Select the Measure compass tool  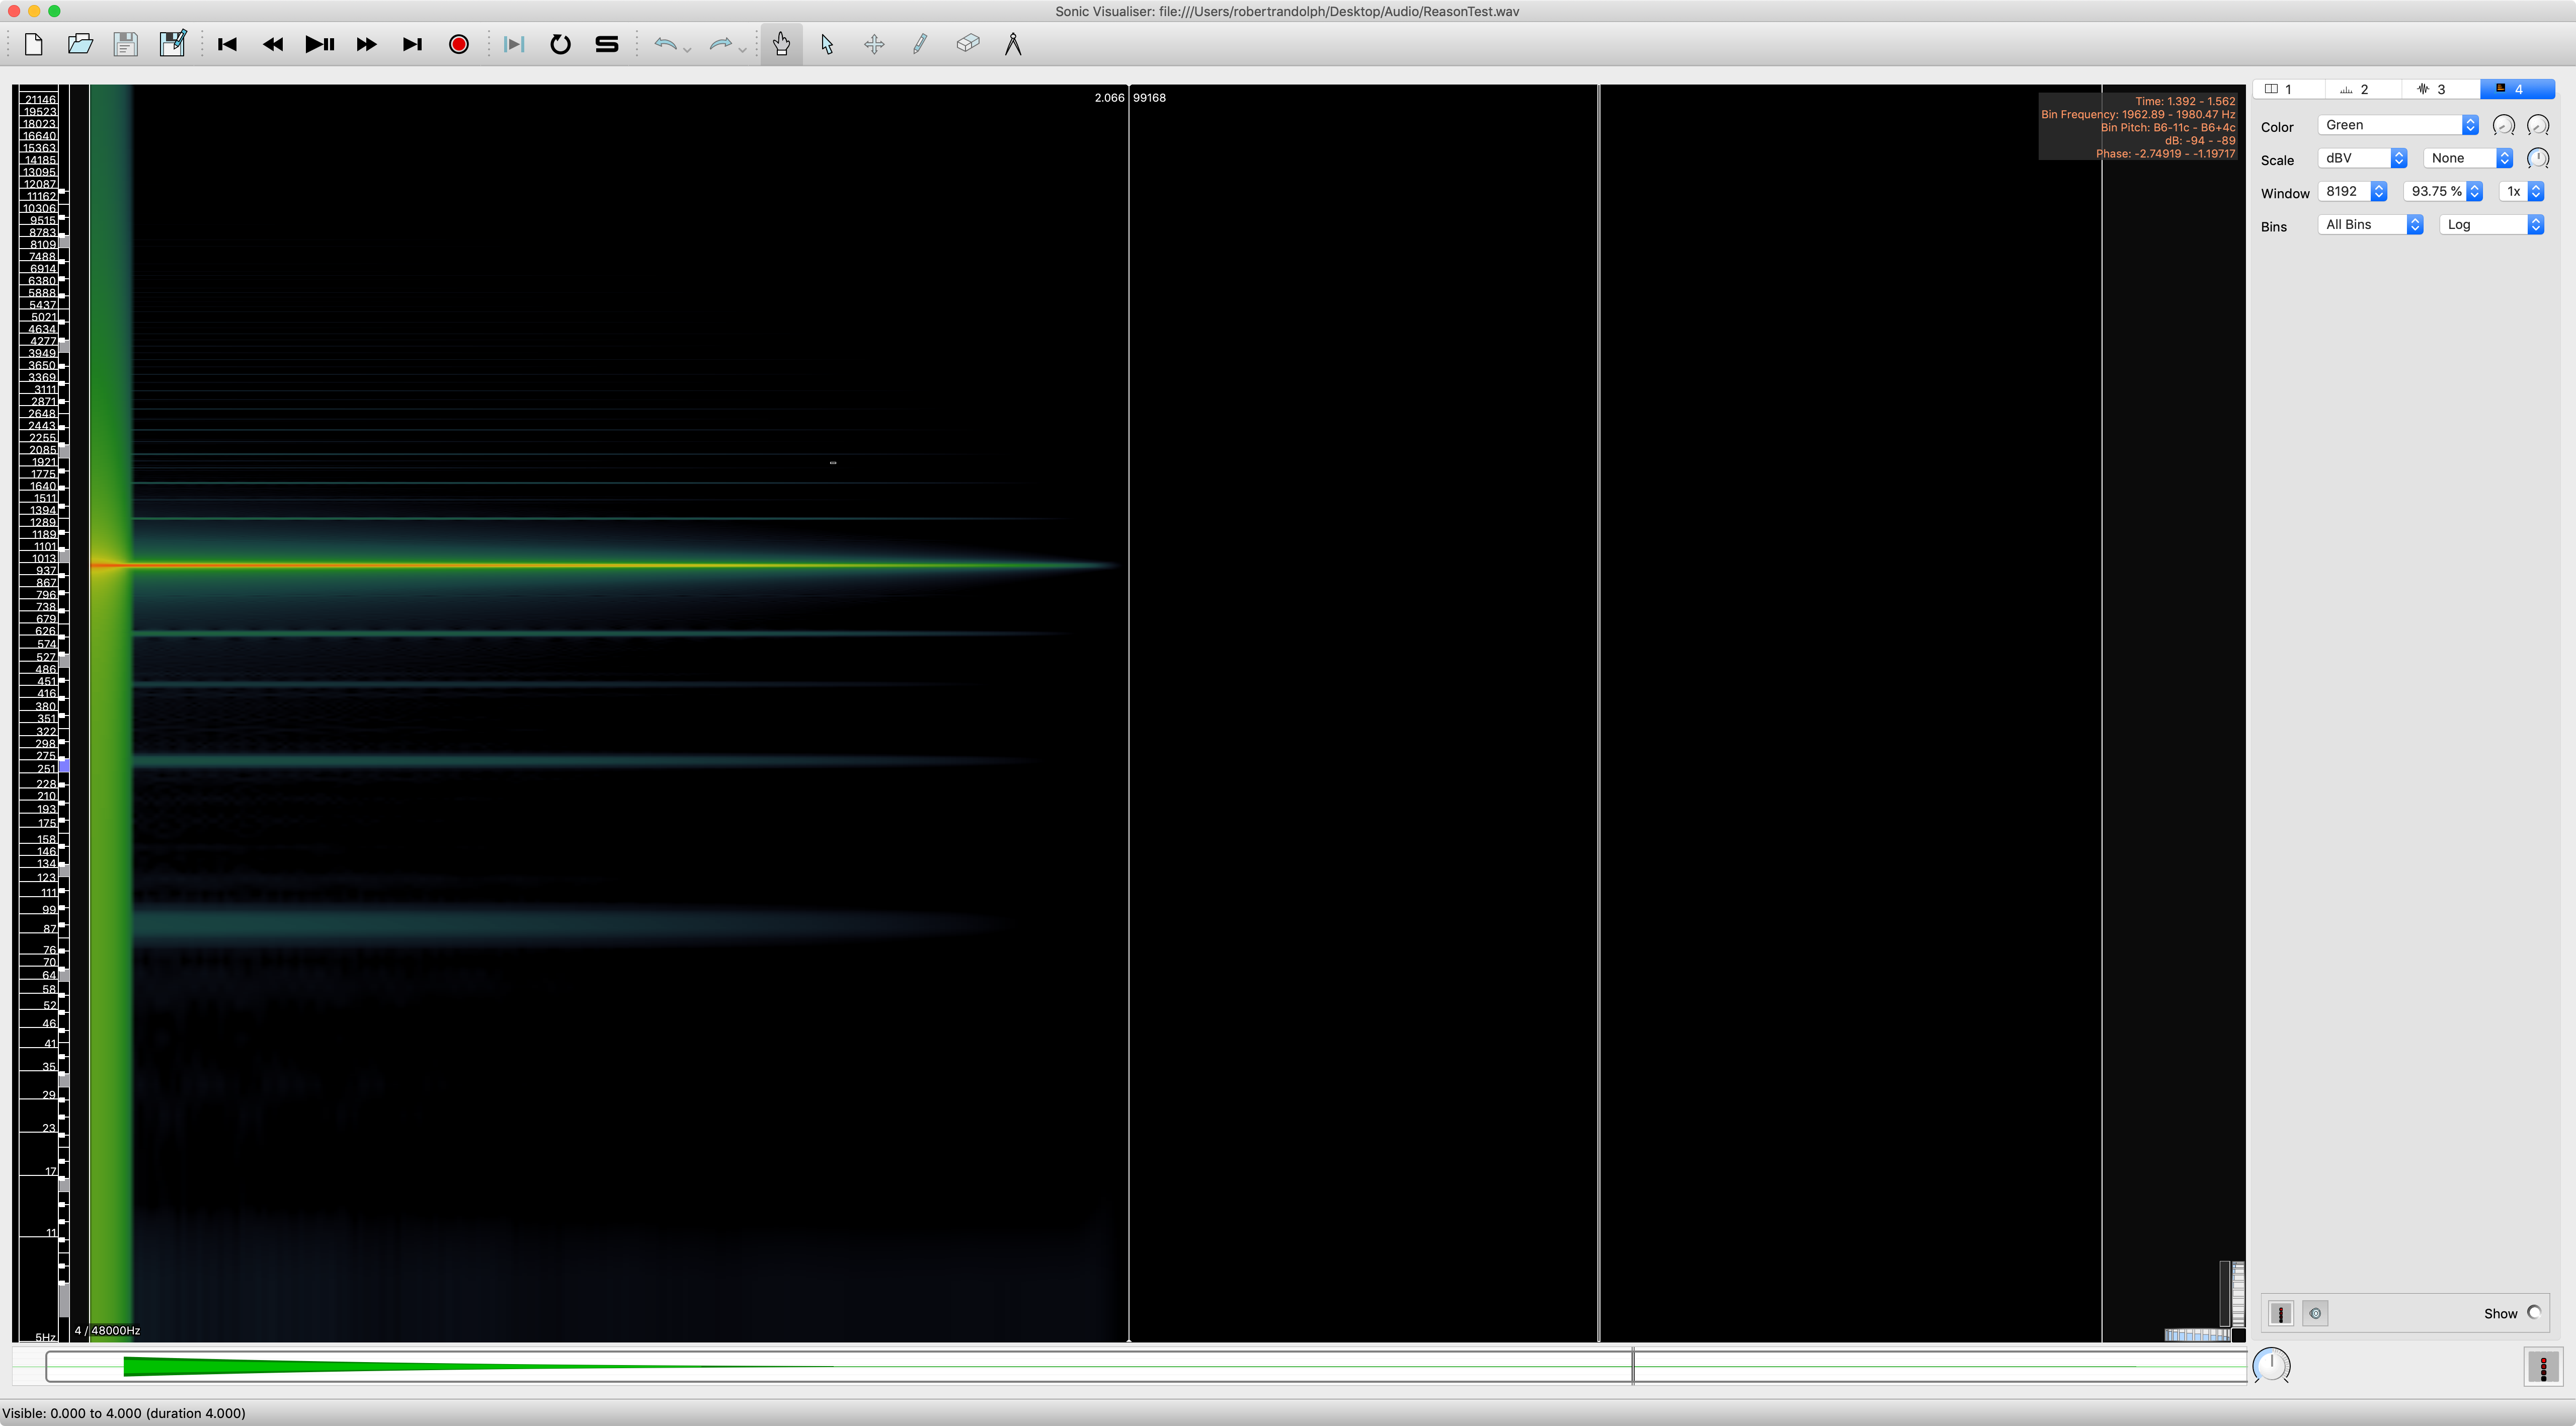click(1013, 44)
